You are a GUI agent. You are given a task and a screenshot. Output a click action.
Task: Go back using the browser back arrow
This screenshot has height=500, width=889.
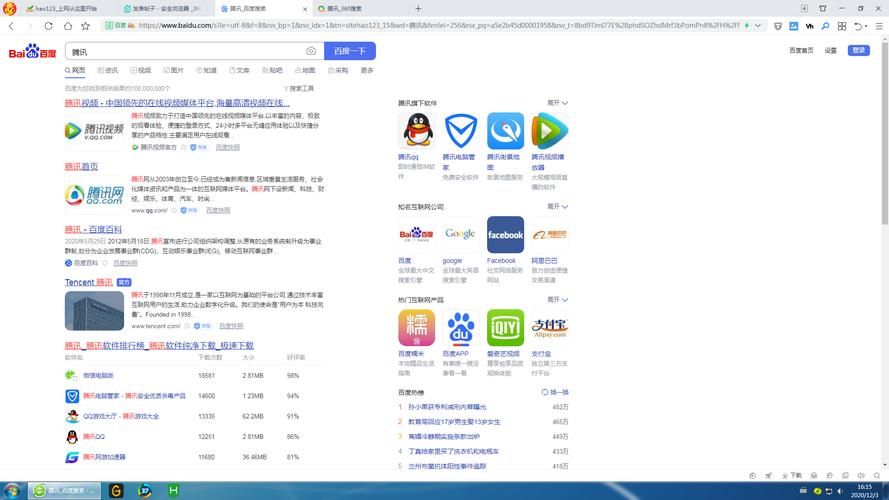coord(11,26)
